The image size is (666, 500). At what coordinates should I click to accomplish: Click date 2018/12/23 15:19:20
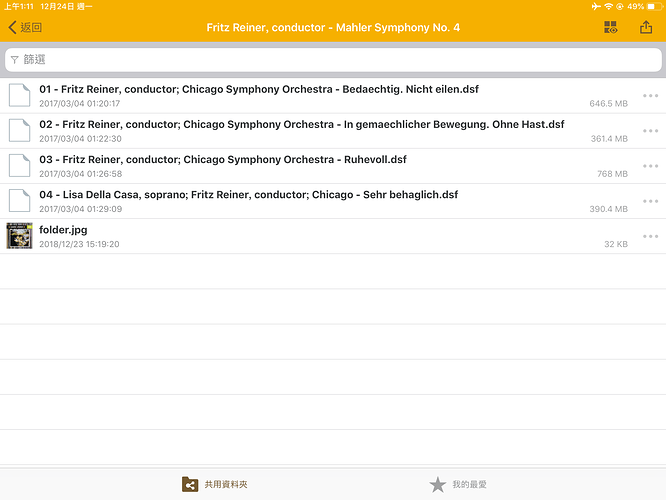[x=79, y=244]
